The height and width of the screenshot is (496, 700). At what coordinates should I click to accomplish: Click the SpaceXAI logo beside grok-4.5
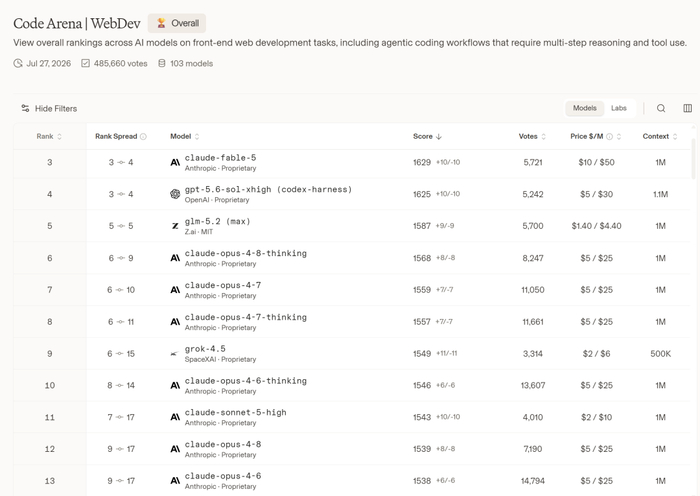[x=175, y=354]
